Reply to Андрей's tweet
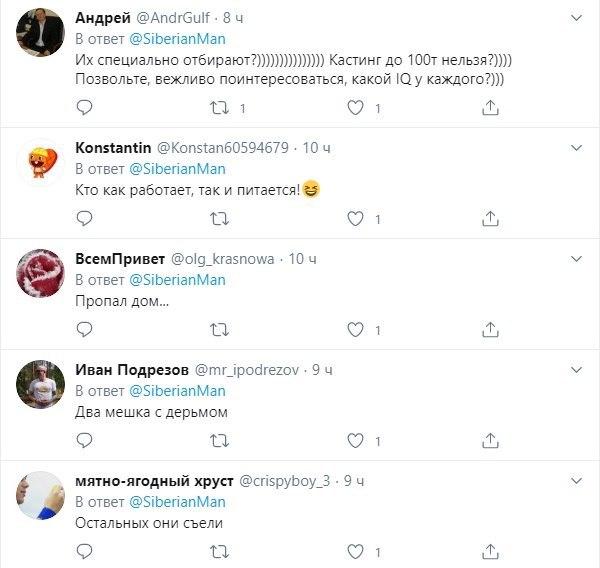The height and width of the screenshot is (568, 600). [84, 107]
